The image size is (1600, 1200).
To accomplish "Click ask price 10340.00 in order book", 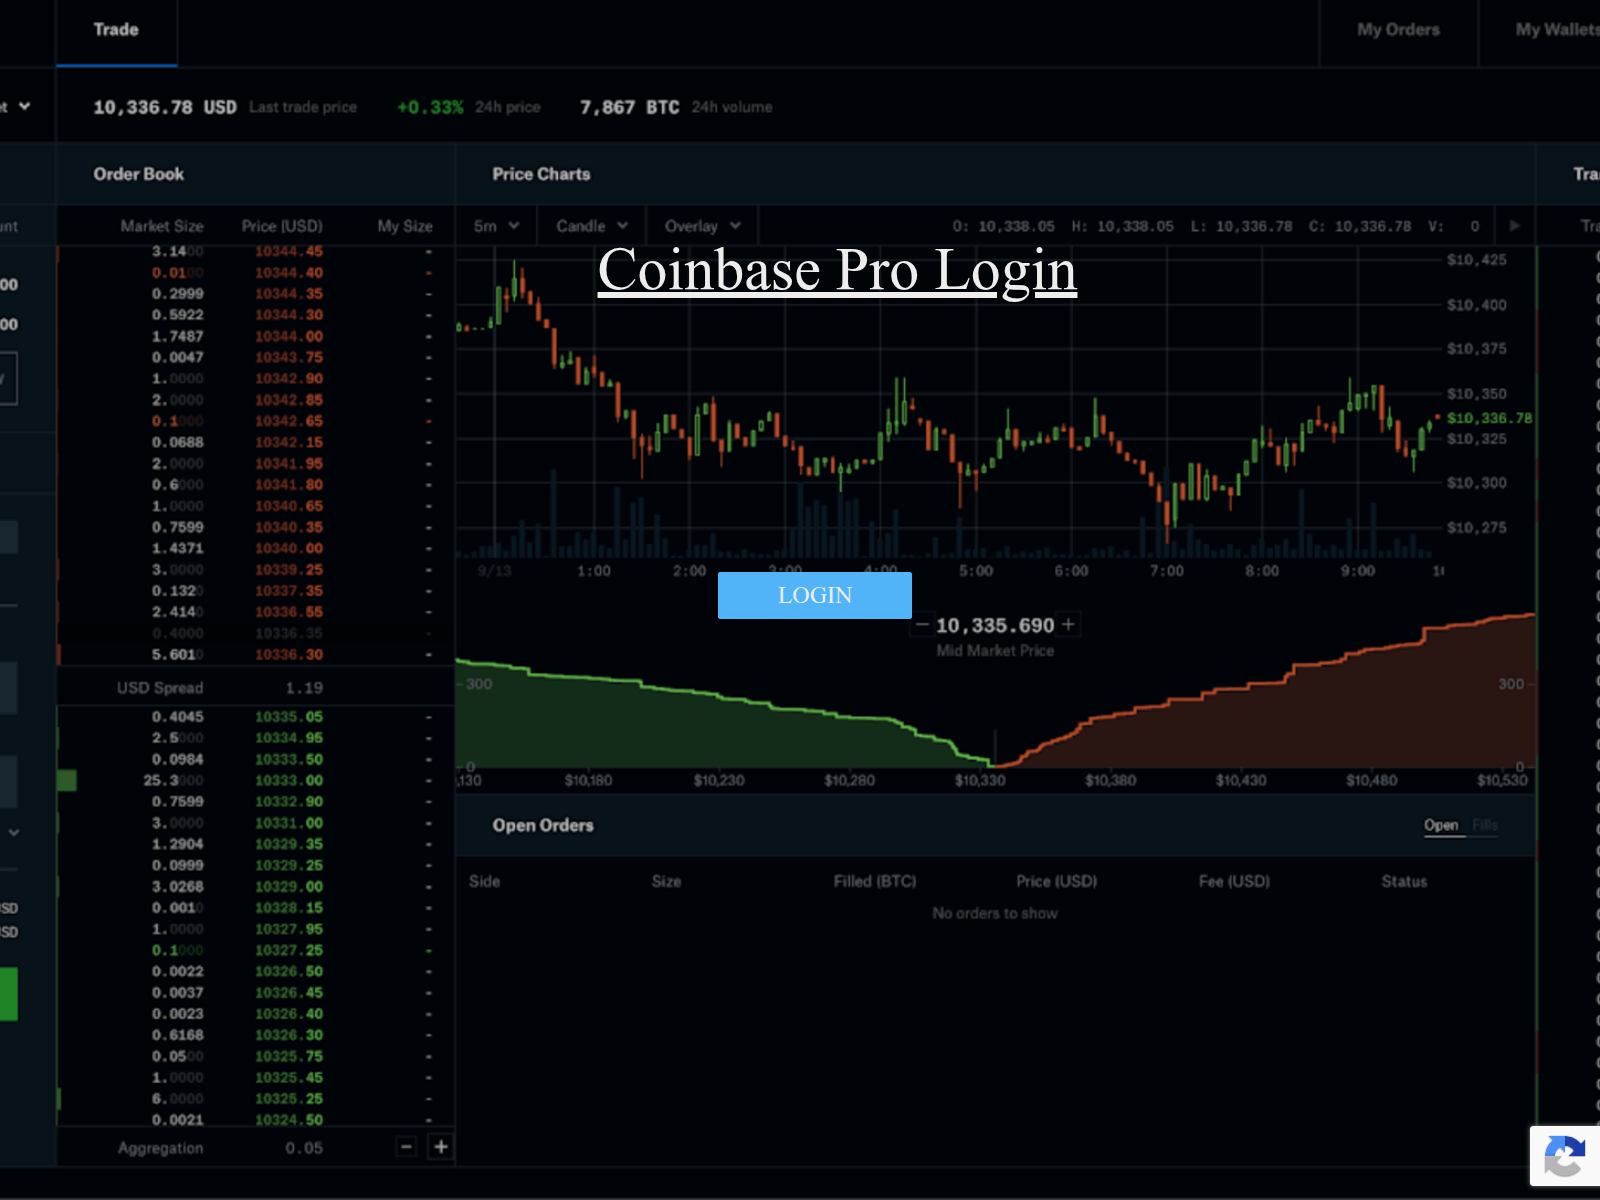I will click(x=289, y=549).
